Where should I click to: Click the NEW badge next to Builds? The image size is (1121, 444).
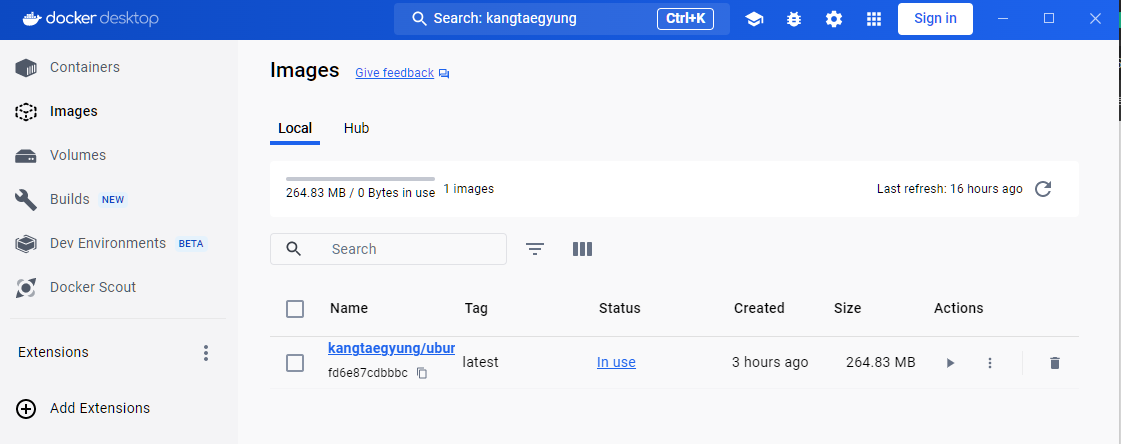click(113, 199)
